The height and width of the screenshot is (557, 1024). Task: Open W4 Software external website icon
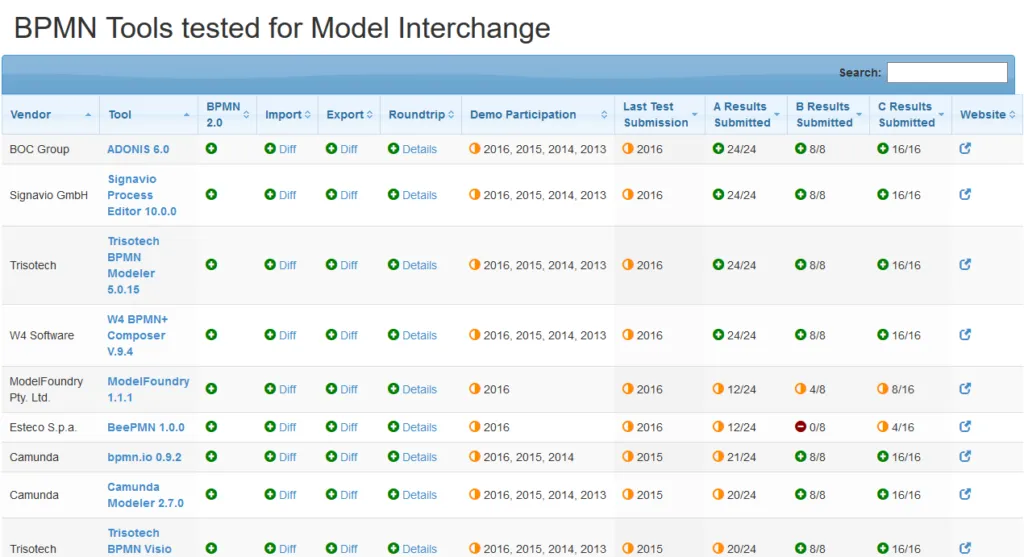965,335
